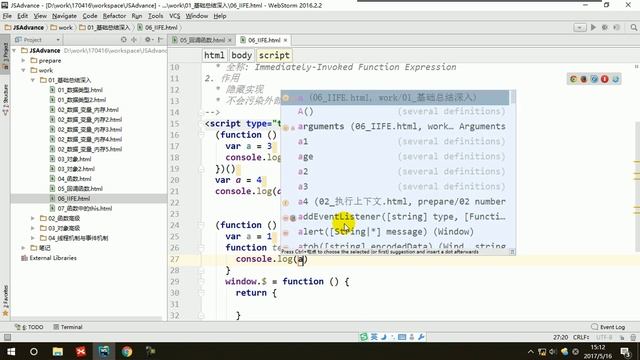Screen dimensions: 640x360
Task: Click the work breadcrumb in navigation bar
Action: pyautogui.click(x=62, y=27)
